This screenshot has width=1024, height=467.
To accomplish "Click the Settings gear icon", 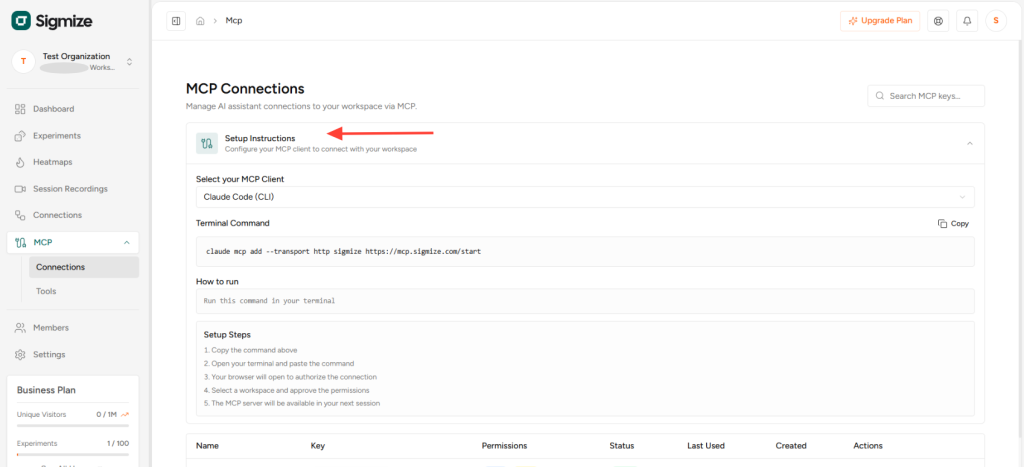I will [20, 355].
